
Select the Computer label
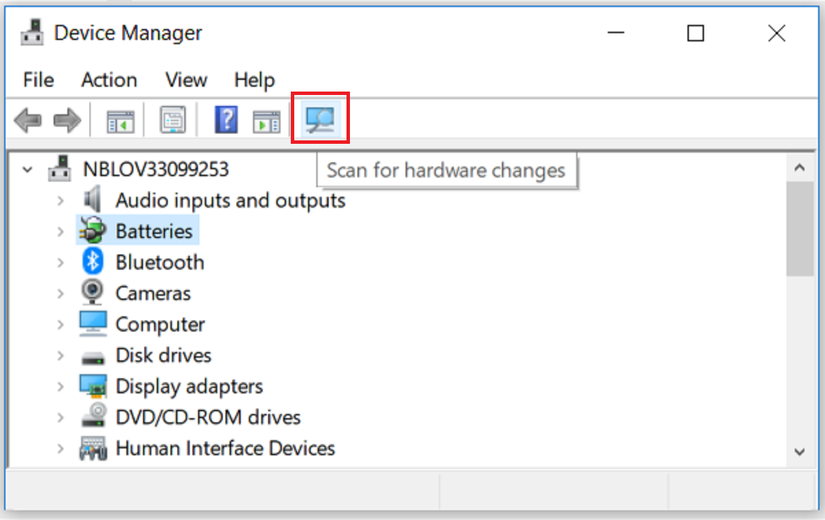160,325
